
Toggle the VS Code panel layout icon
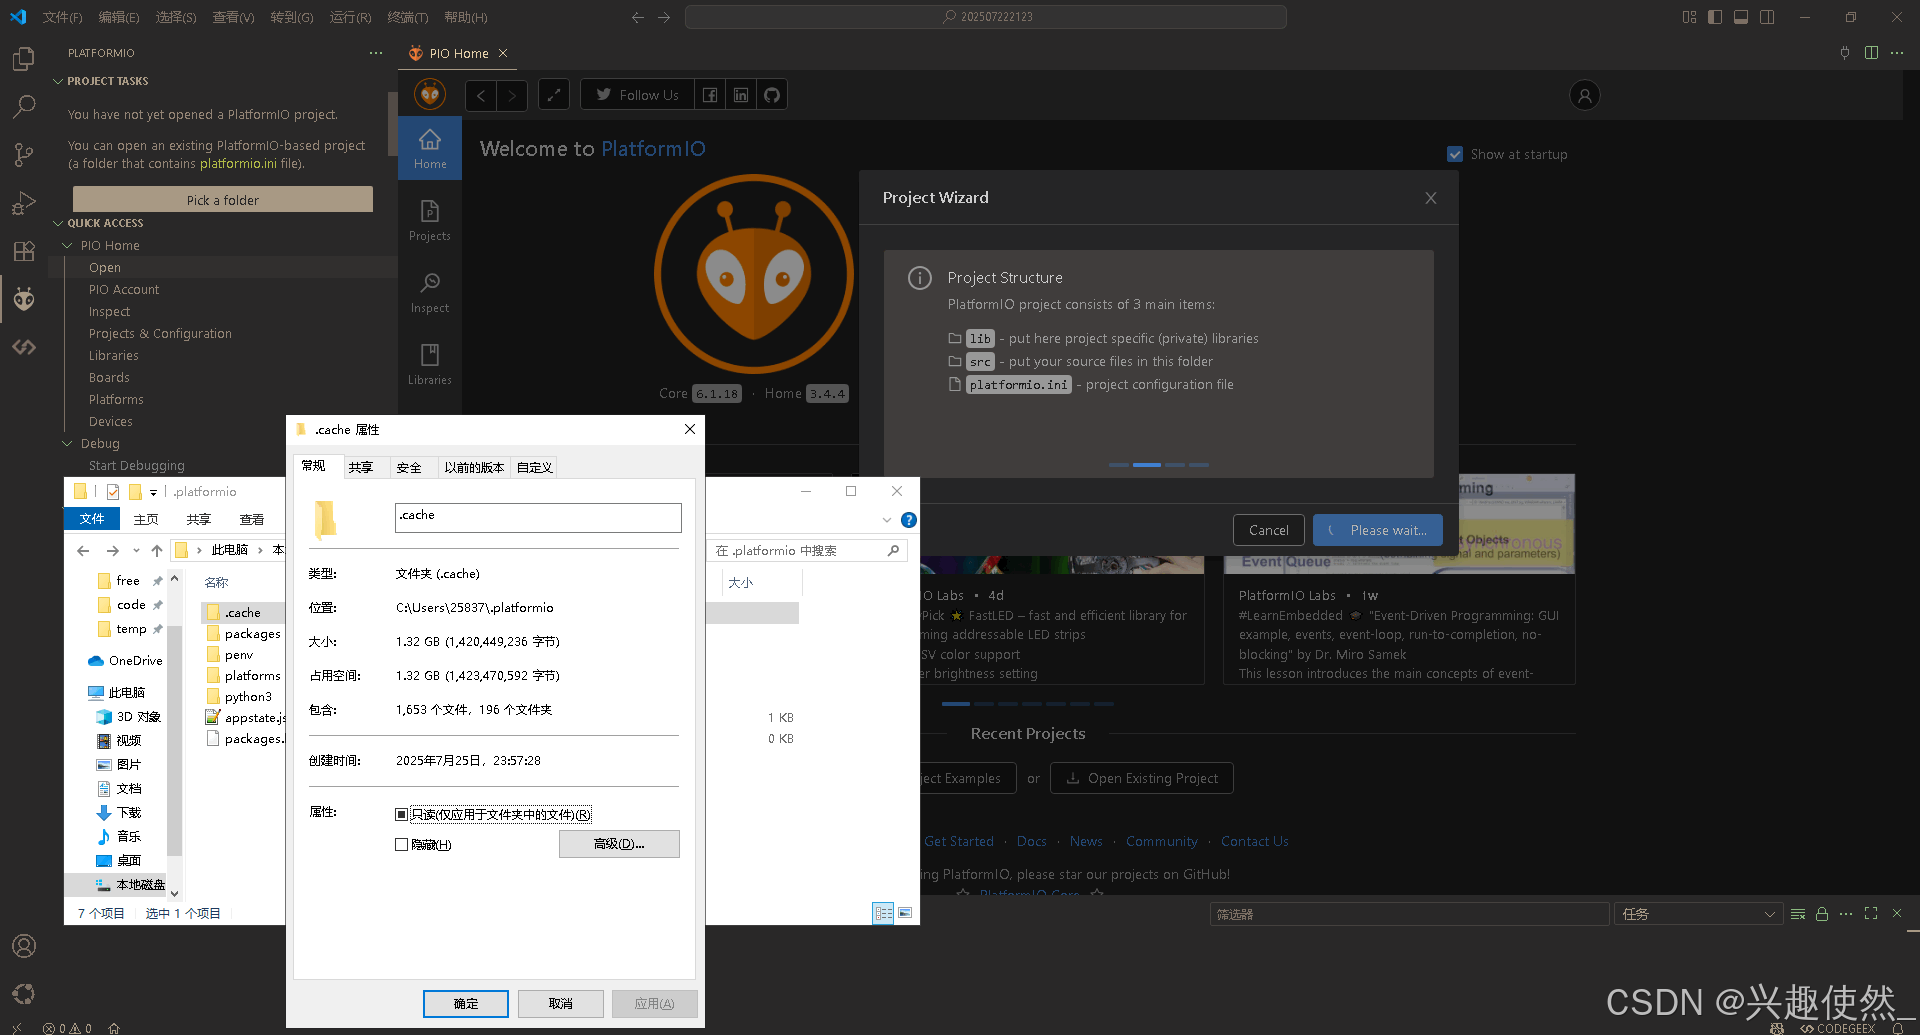click(x=1741, y=17)
